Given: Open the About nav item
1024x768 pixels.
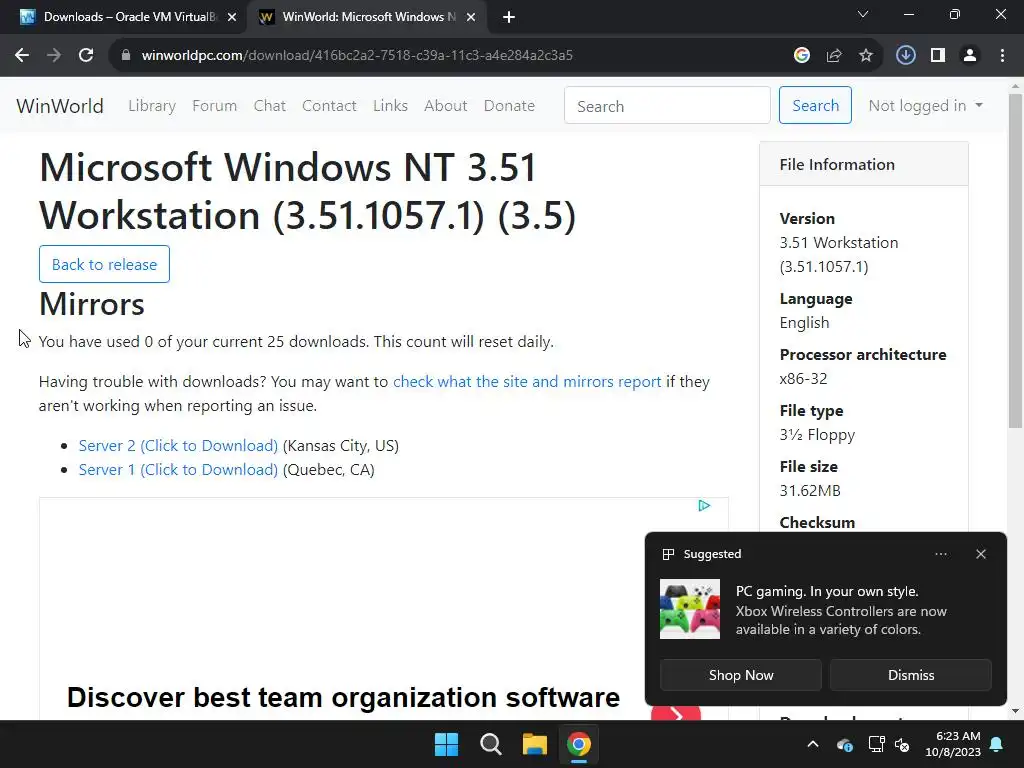Looking at the screenshot, I should [445, 106].
